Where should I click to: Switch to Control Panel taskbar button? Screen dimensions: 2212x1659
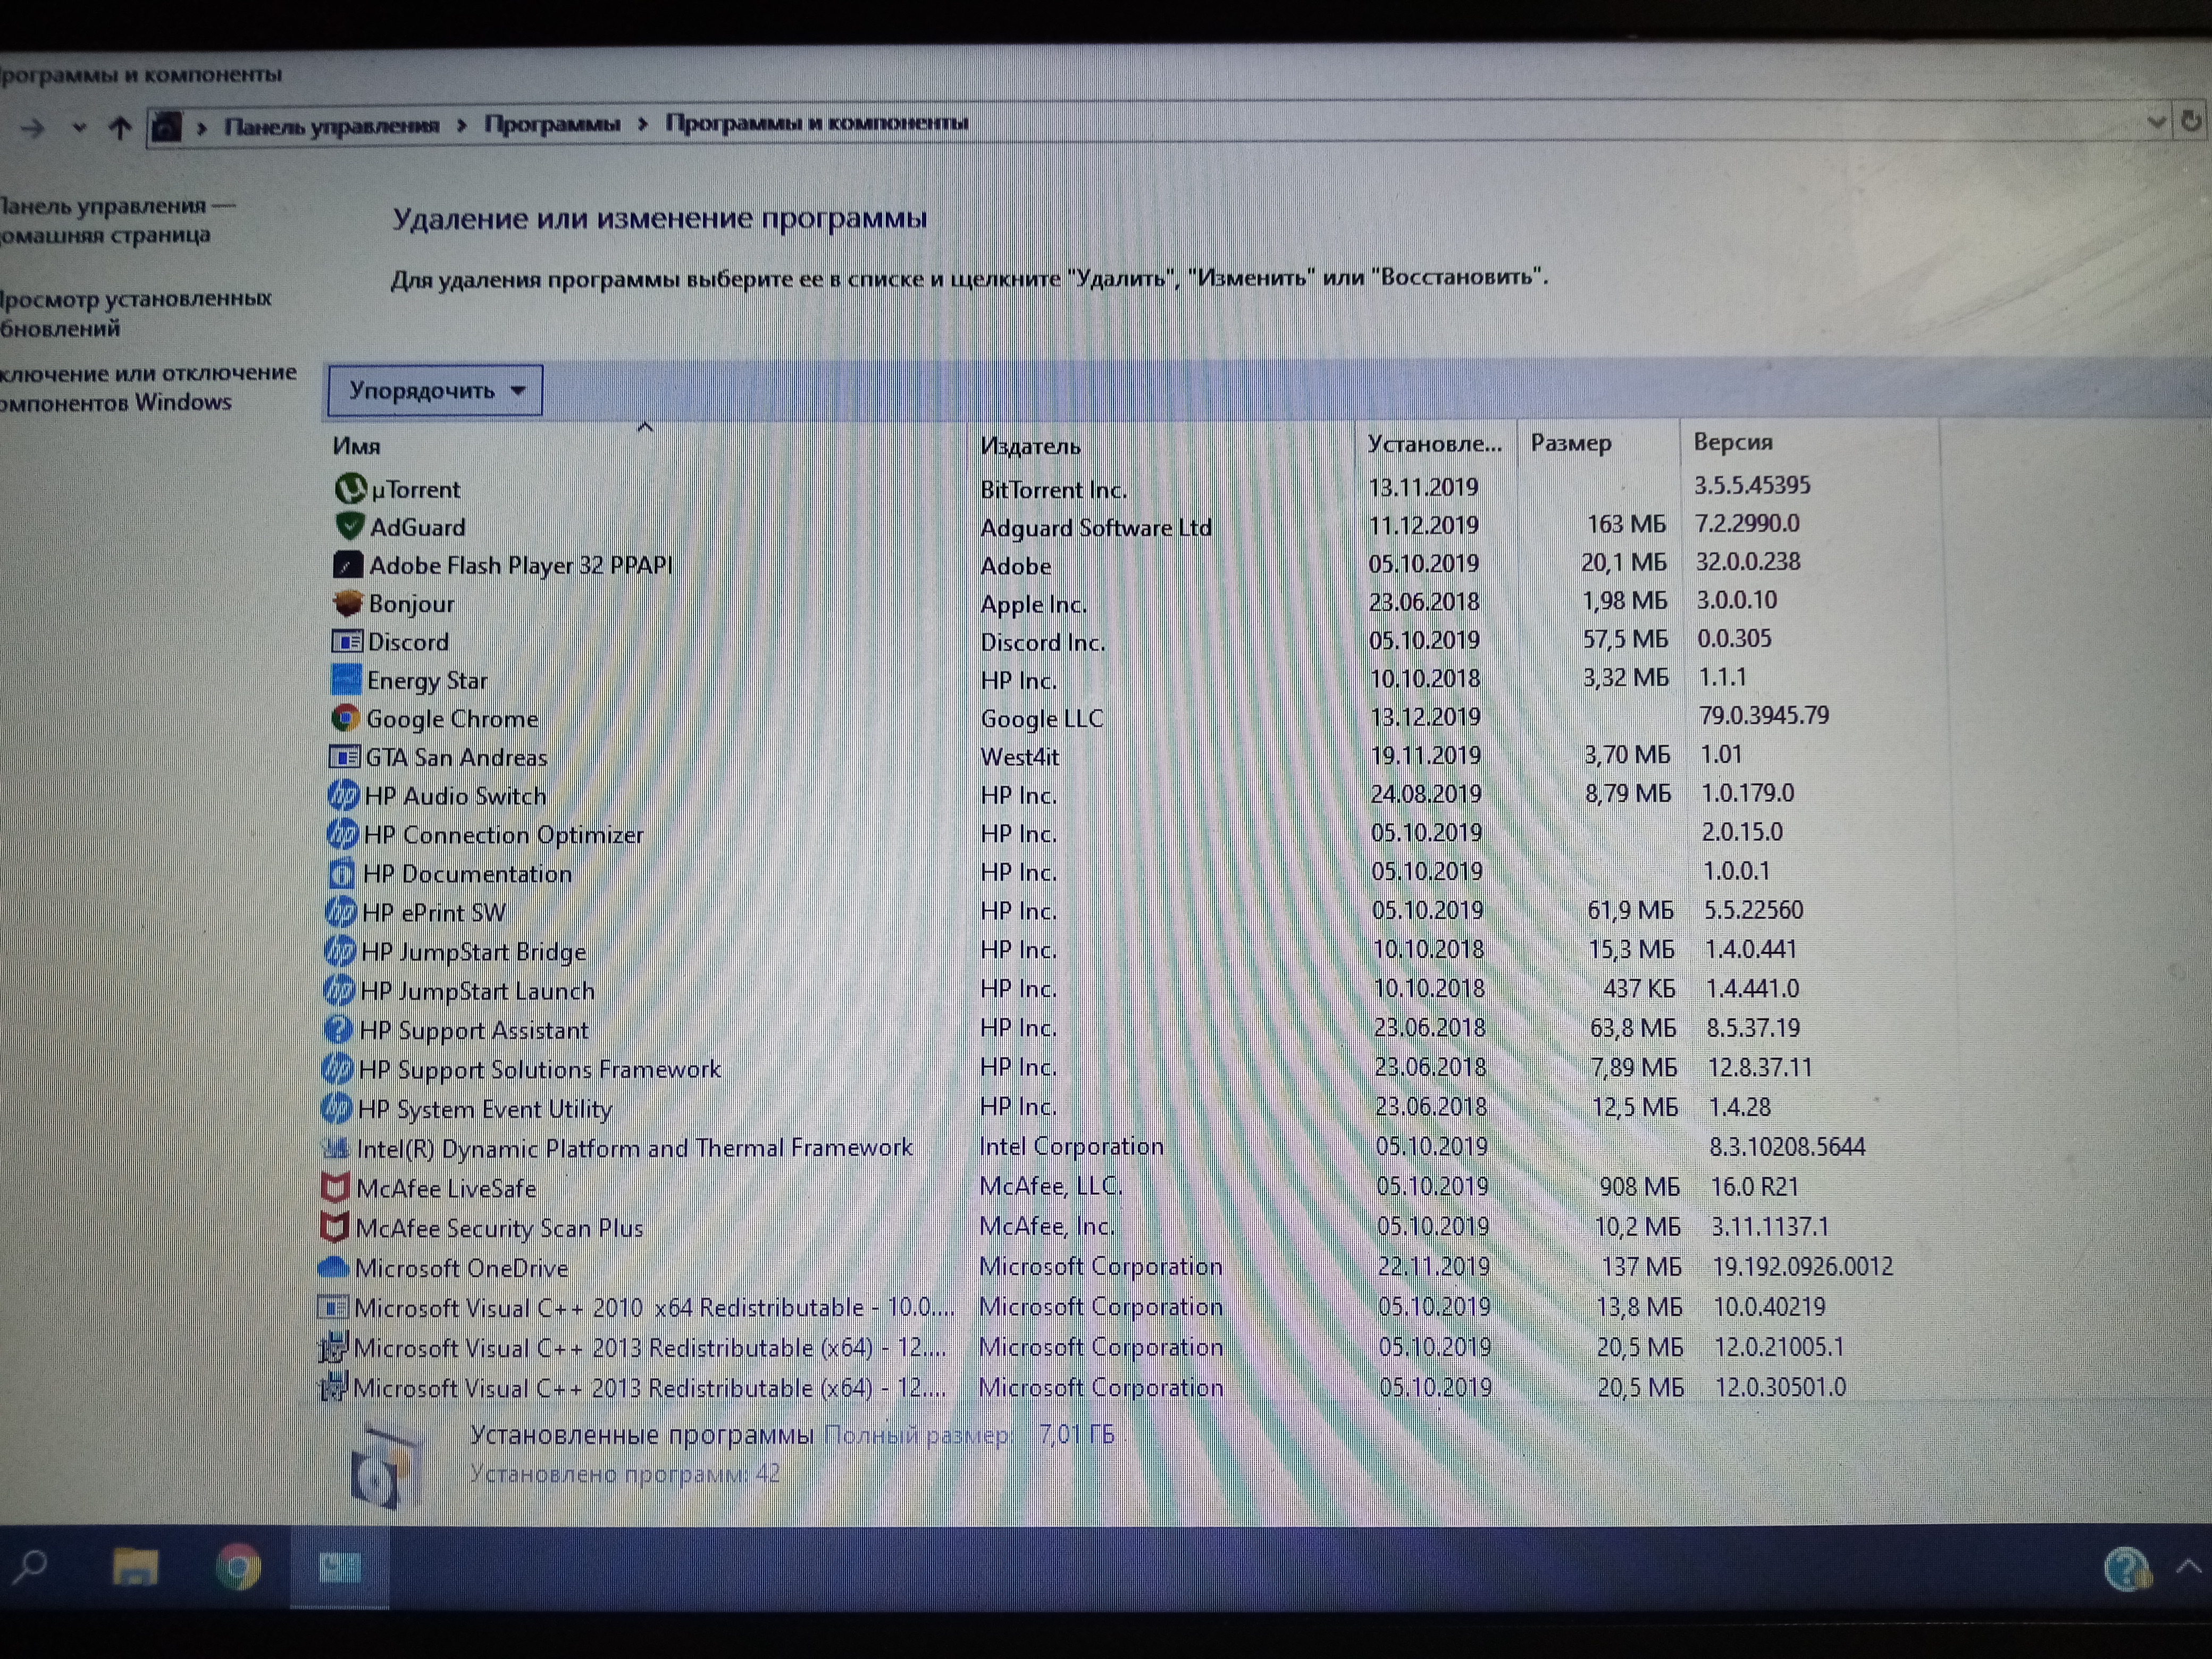point(340,1567)
